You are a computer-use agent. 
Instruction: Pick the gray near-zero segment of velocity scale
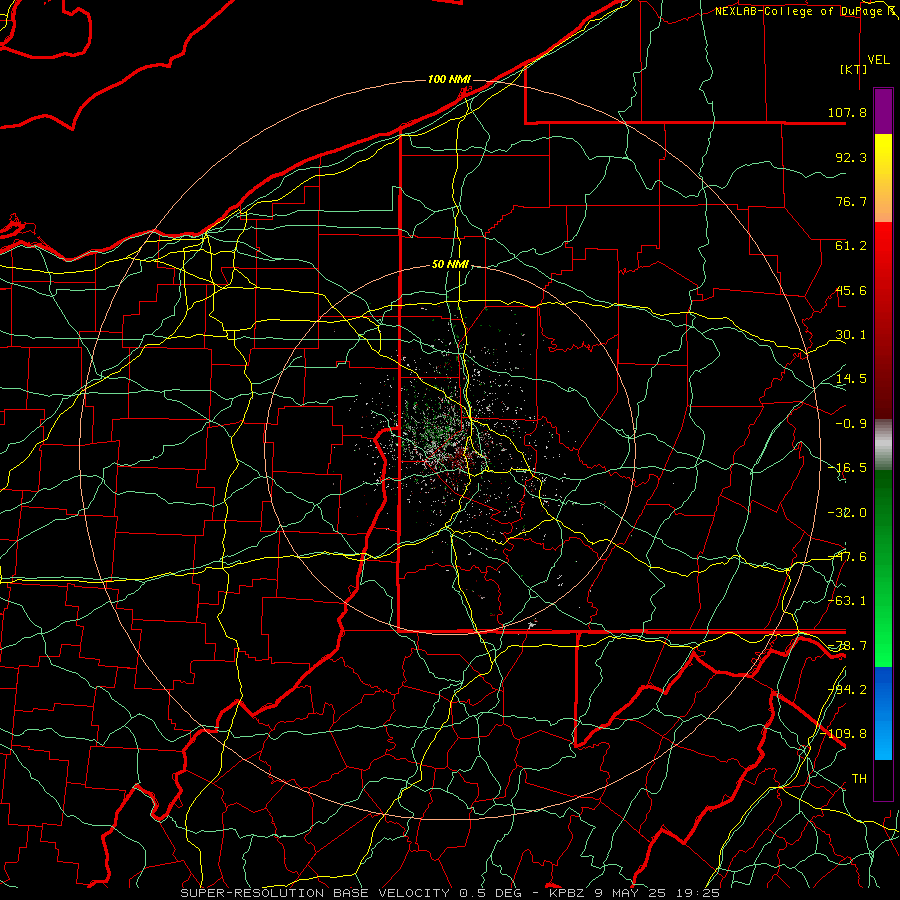(883, 445)
